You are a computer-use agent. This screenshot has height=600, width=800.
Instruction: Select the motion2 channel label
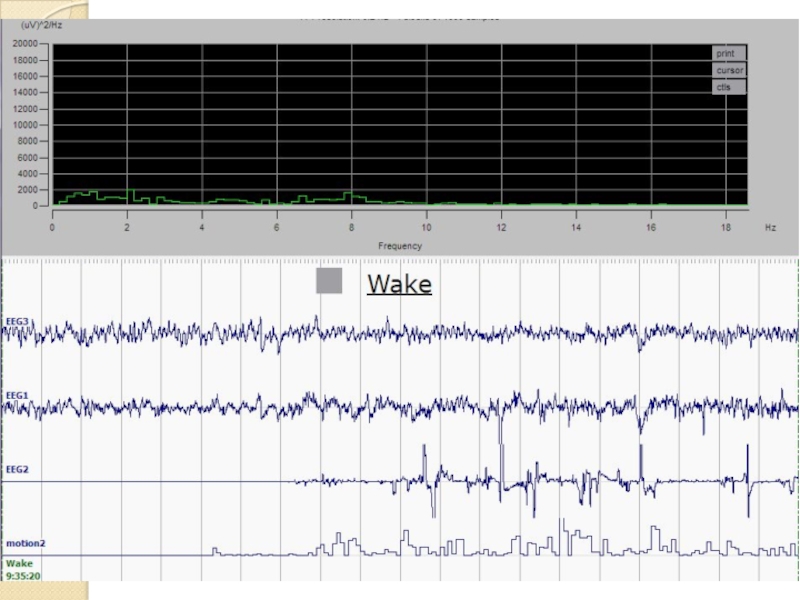pos(25,543)
